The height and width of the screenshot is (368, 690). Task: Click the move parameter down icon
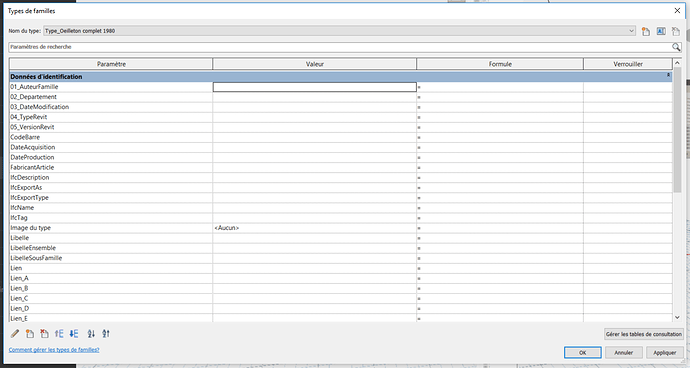click(73, 334)
